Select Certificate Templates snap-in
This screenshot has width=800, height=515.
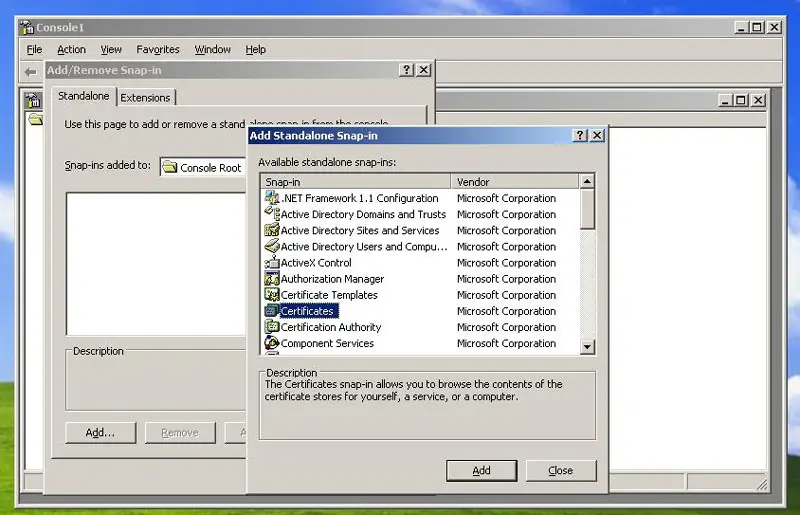click(x=329, y=295)
